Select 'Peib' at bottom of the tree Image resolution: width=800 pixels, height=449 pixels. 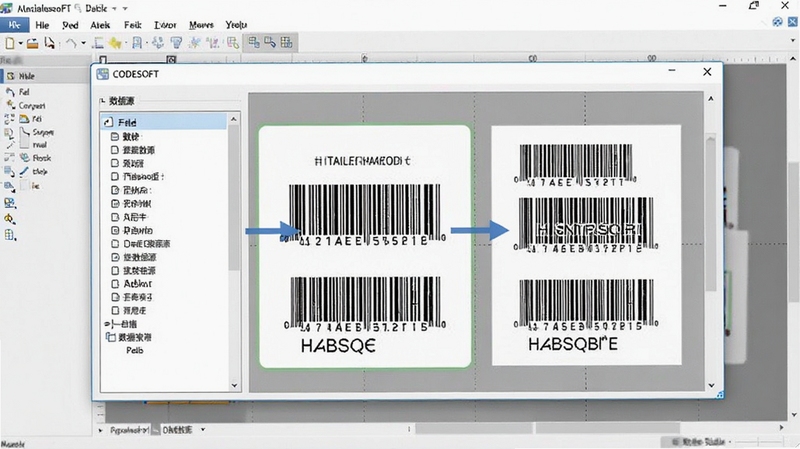coord(135,351)
